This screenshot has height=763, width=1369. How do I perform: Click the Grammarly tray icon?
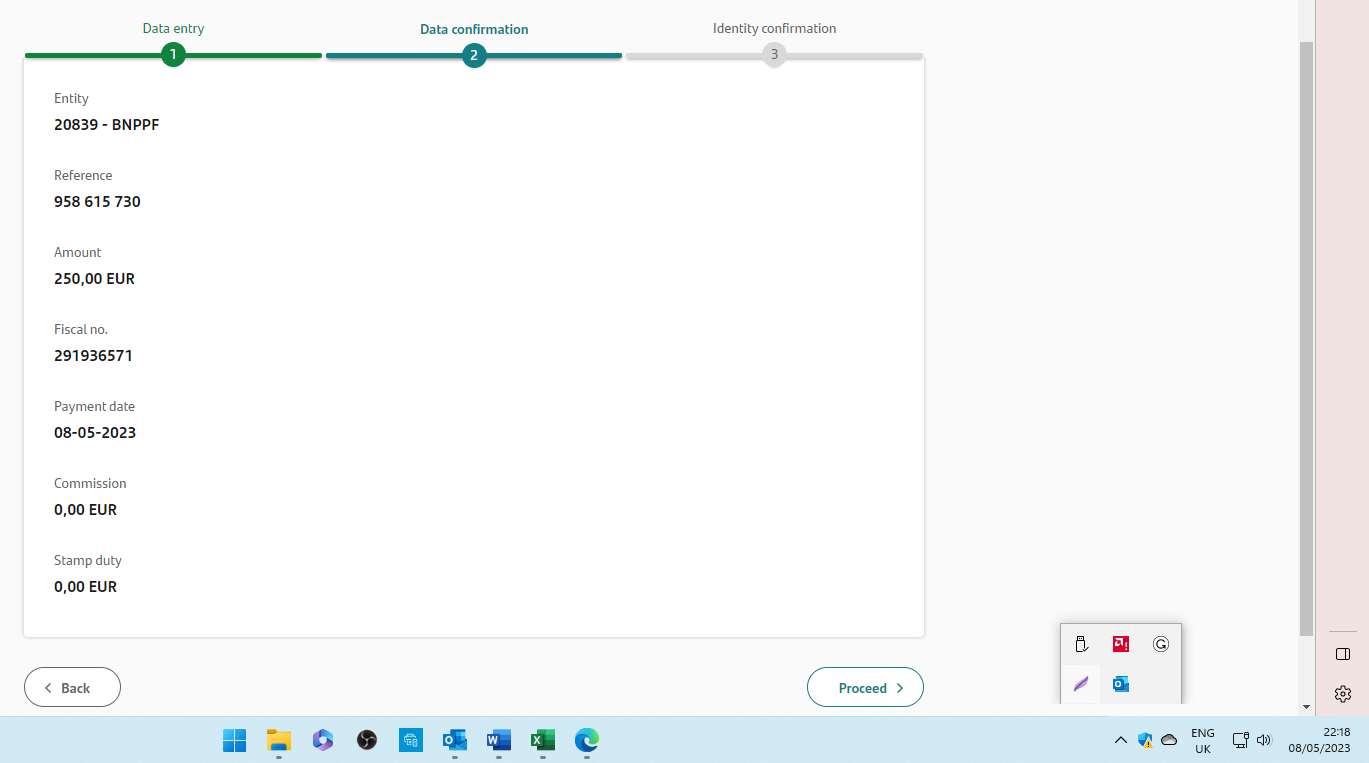point(1160,643)
